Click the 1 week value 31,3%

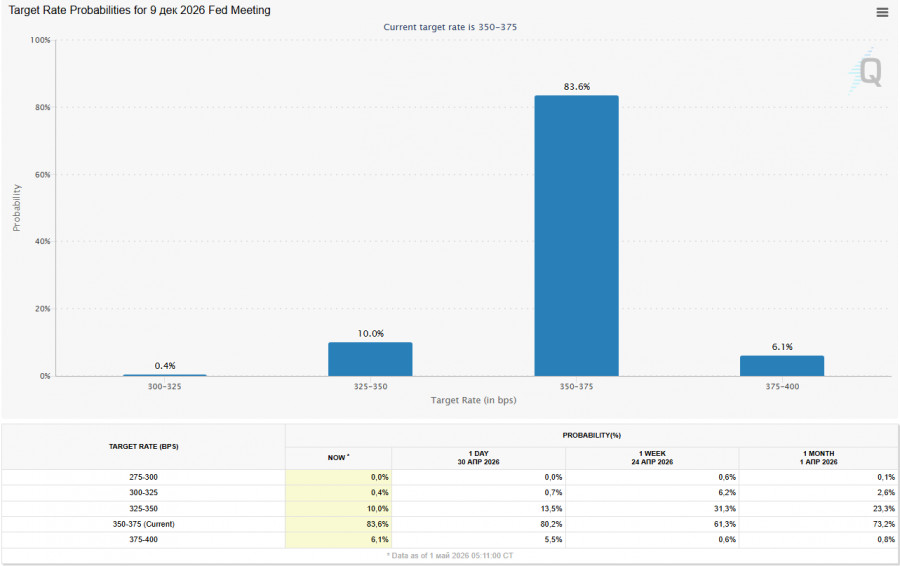pyautogui.click(x=725, y=509)
